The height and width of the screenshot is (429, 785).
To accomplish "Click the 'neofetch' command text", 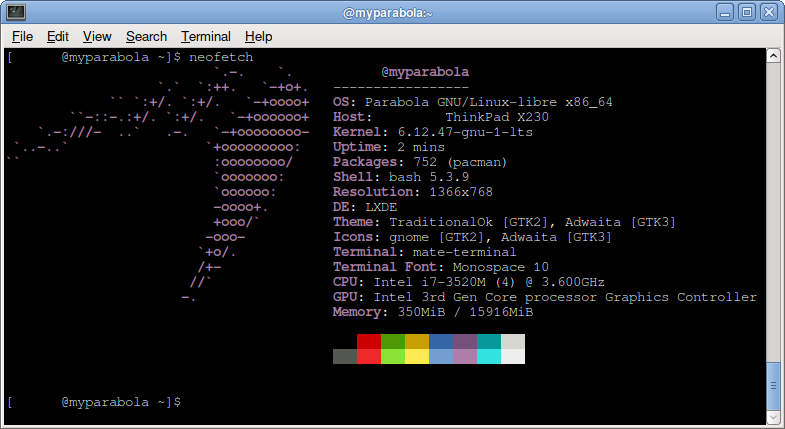I will (x=221, y=57).
